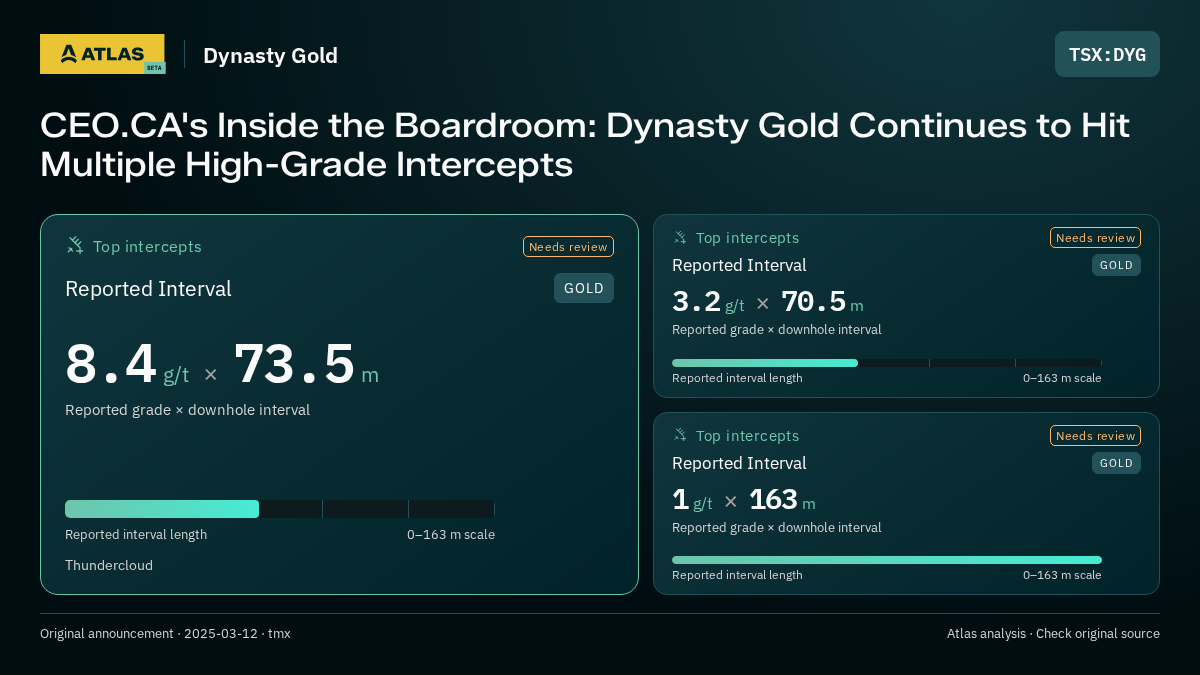
Task: Click the GOLD tag in the 3.2 g/t card
Action: point(1116,265)
